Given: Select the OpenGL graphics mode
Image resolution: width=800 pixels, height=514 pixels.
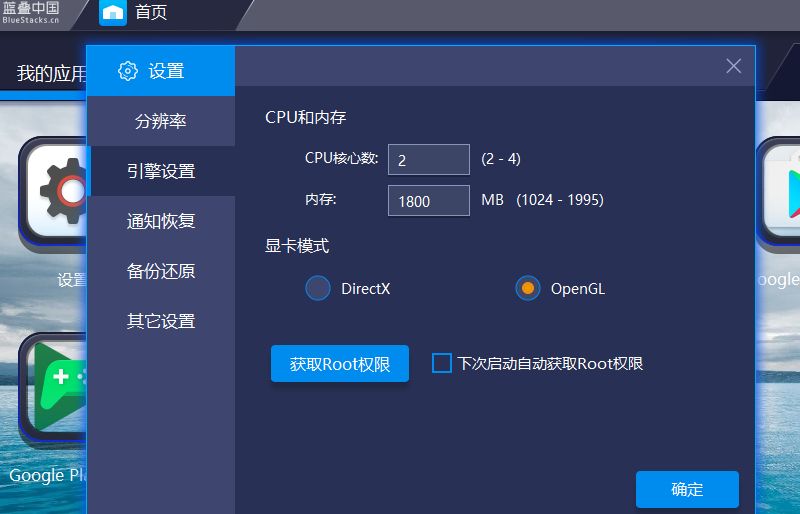Looking at the screenshot, I should (528, 289).
